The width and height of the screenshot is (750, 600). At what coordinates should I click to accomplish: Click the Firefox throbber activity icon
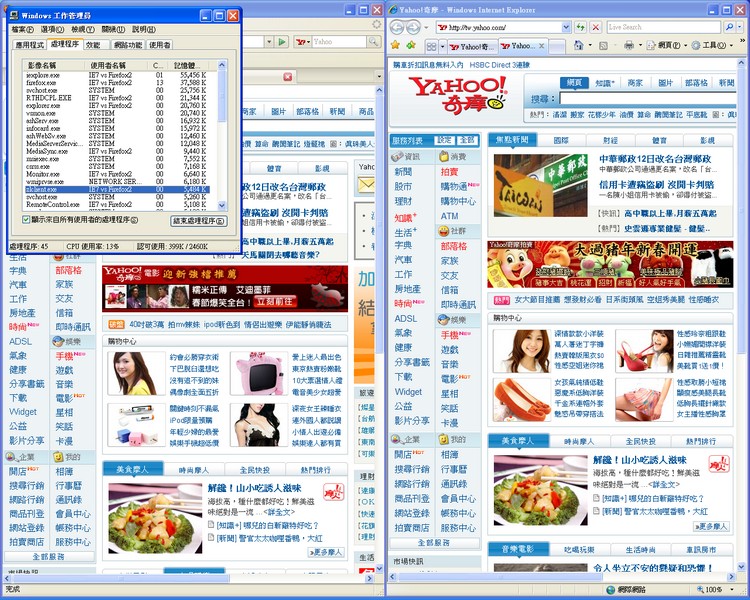377,24
